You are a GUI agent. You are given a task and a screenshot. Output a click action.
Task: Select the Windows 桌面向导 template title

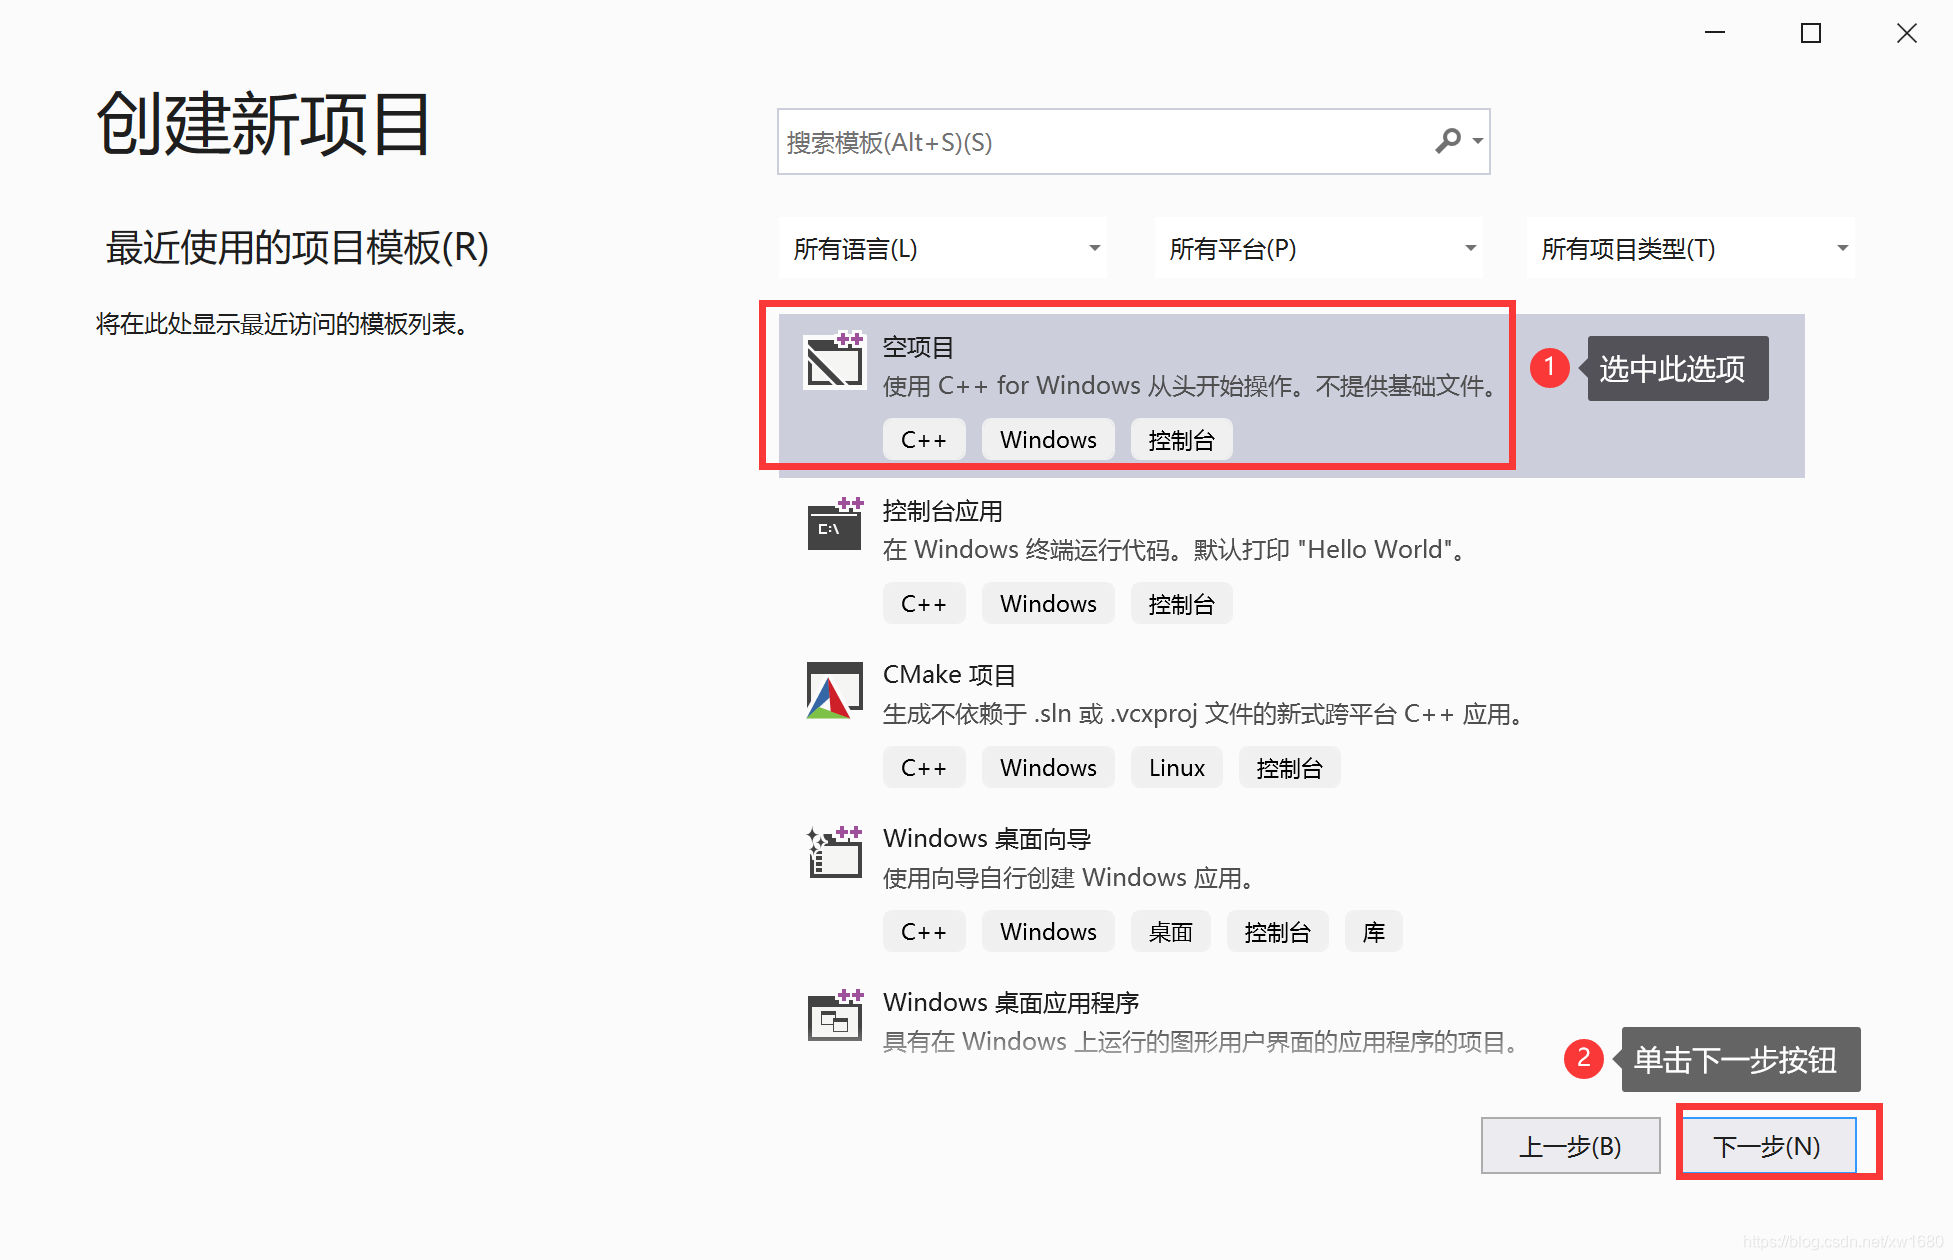(x=987, y=839)
